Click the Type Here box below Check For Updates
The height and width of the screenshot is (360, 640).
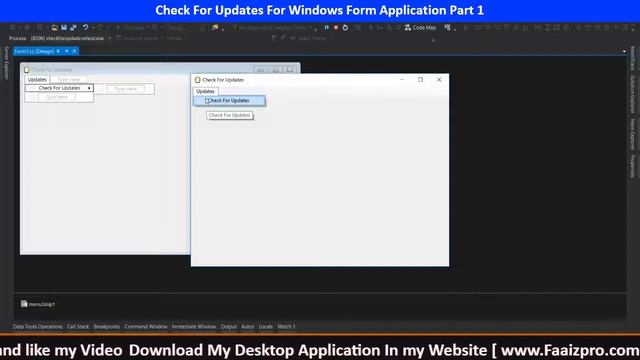point(57,98)
